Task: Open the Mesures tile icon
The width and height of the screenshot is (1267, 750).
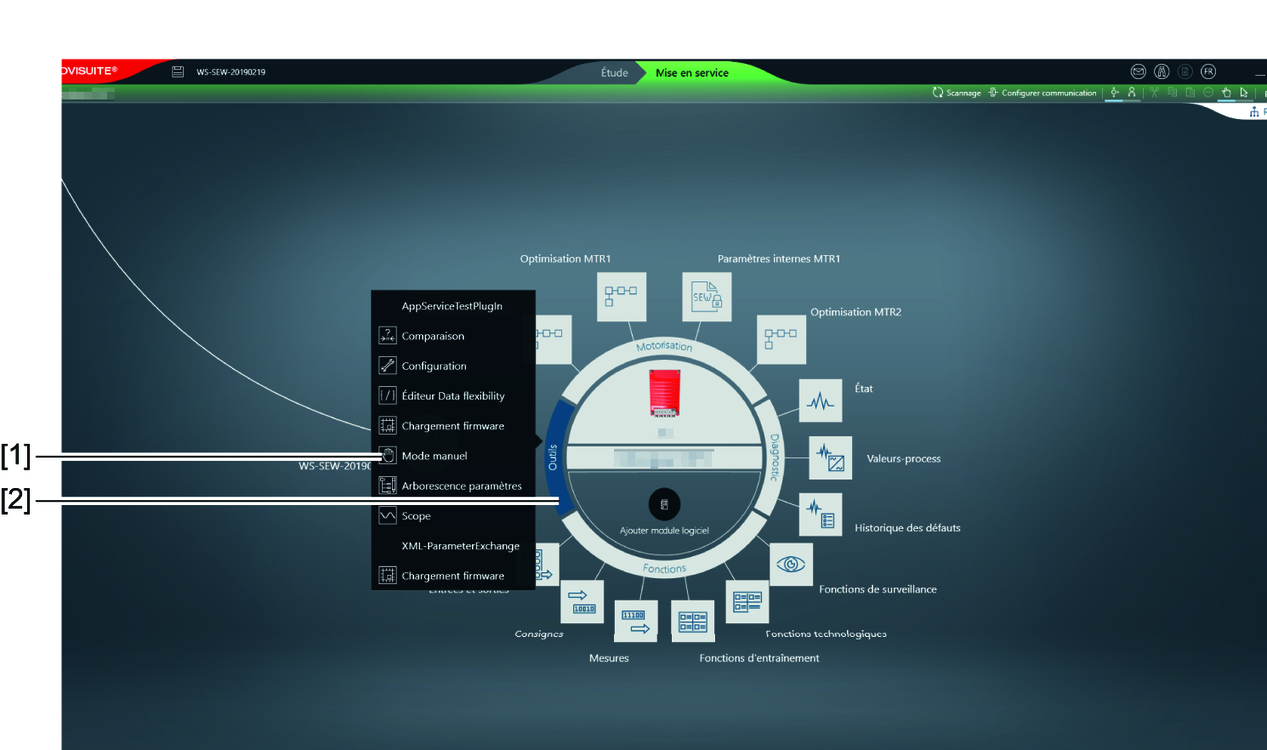Action: pyautogui.click(x=635, y=621)
